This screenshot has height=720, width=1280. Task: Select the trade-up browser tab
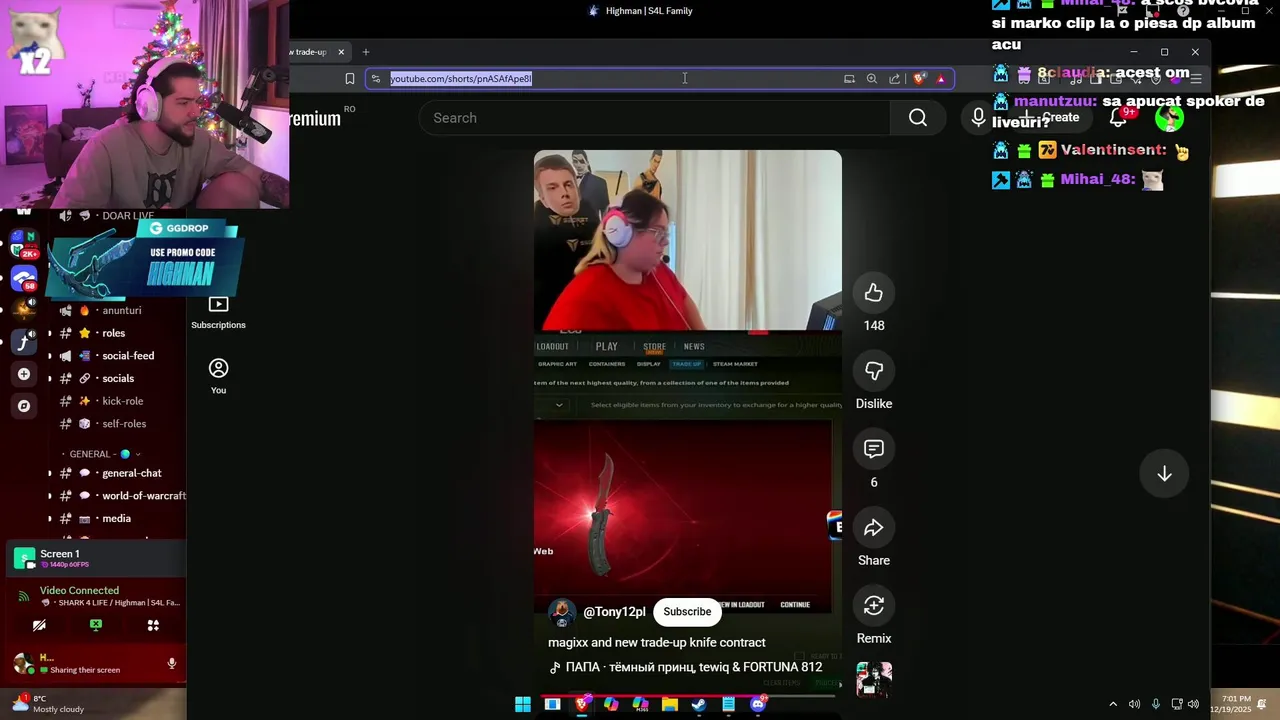pyautogui.click(x=310, y=52)
